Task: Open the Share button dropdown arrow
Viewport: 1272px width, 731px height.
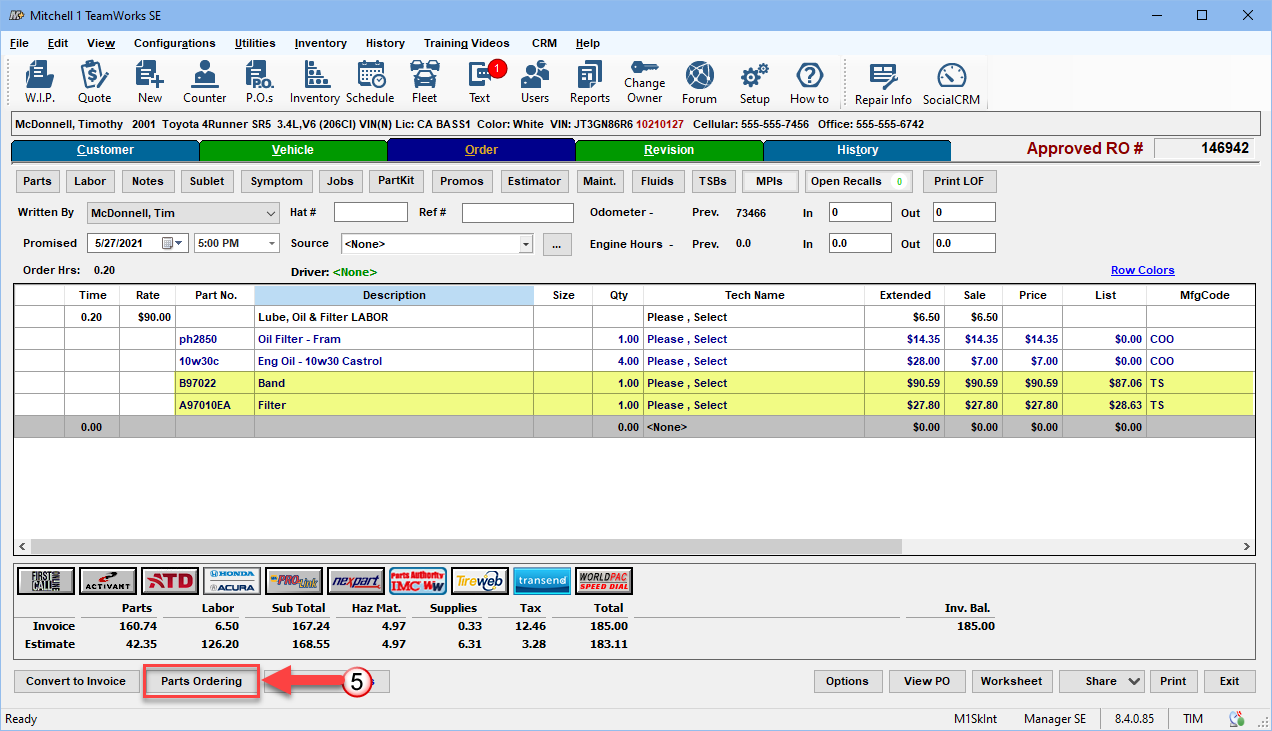Action: click(1134, 681)
